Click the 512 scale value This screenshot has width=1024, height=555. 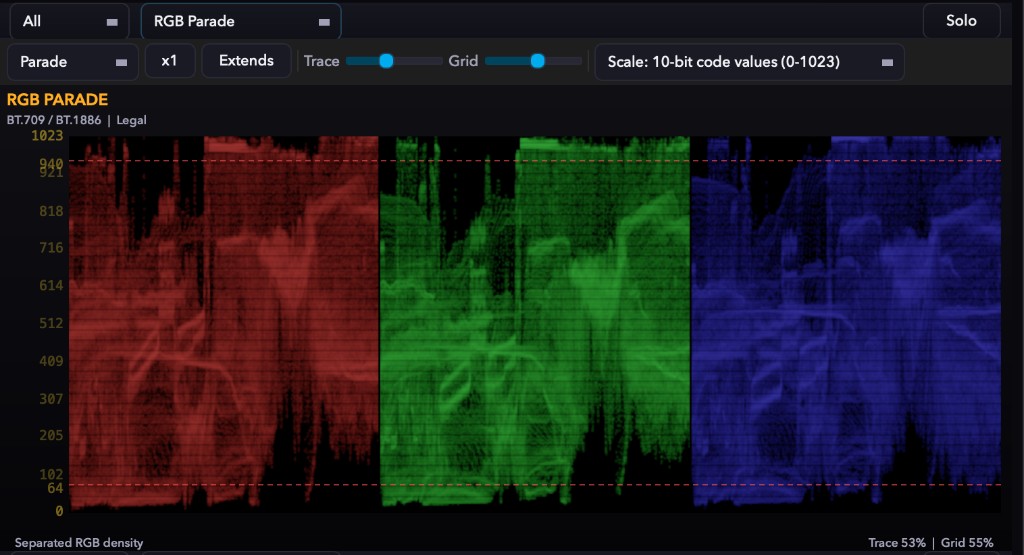click(51, 323)
